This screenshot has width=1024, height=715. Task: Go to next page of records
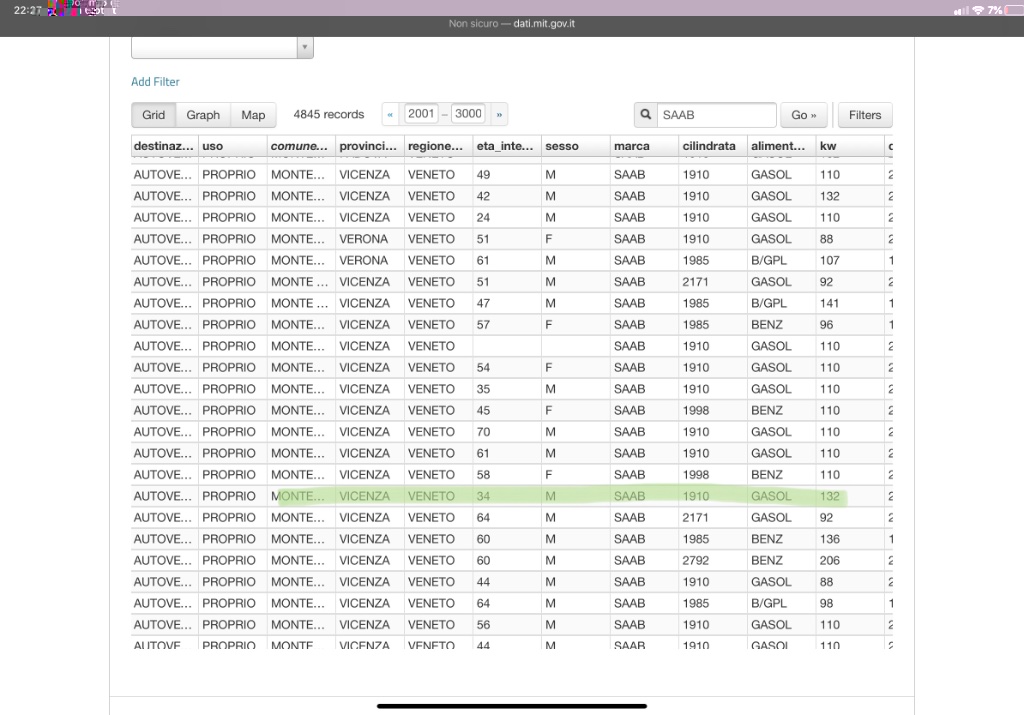[499, 114]
